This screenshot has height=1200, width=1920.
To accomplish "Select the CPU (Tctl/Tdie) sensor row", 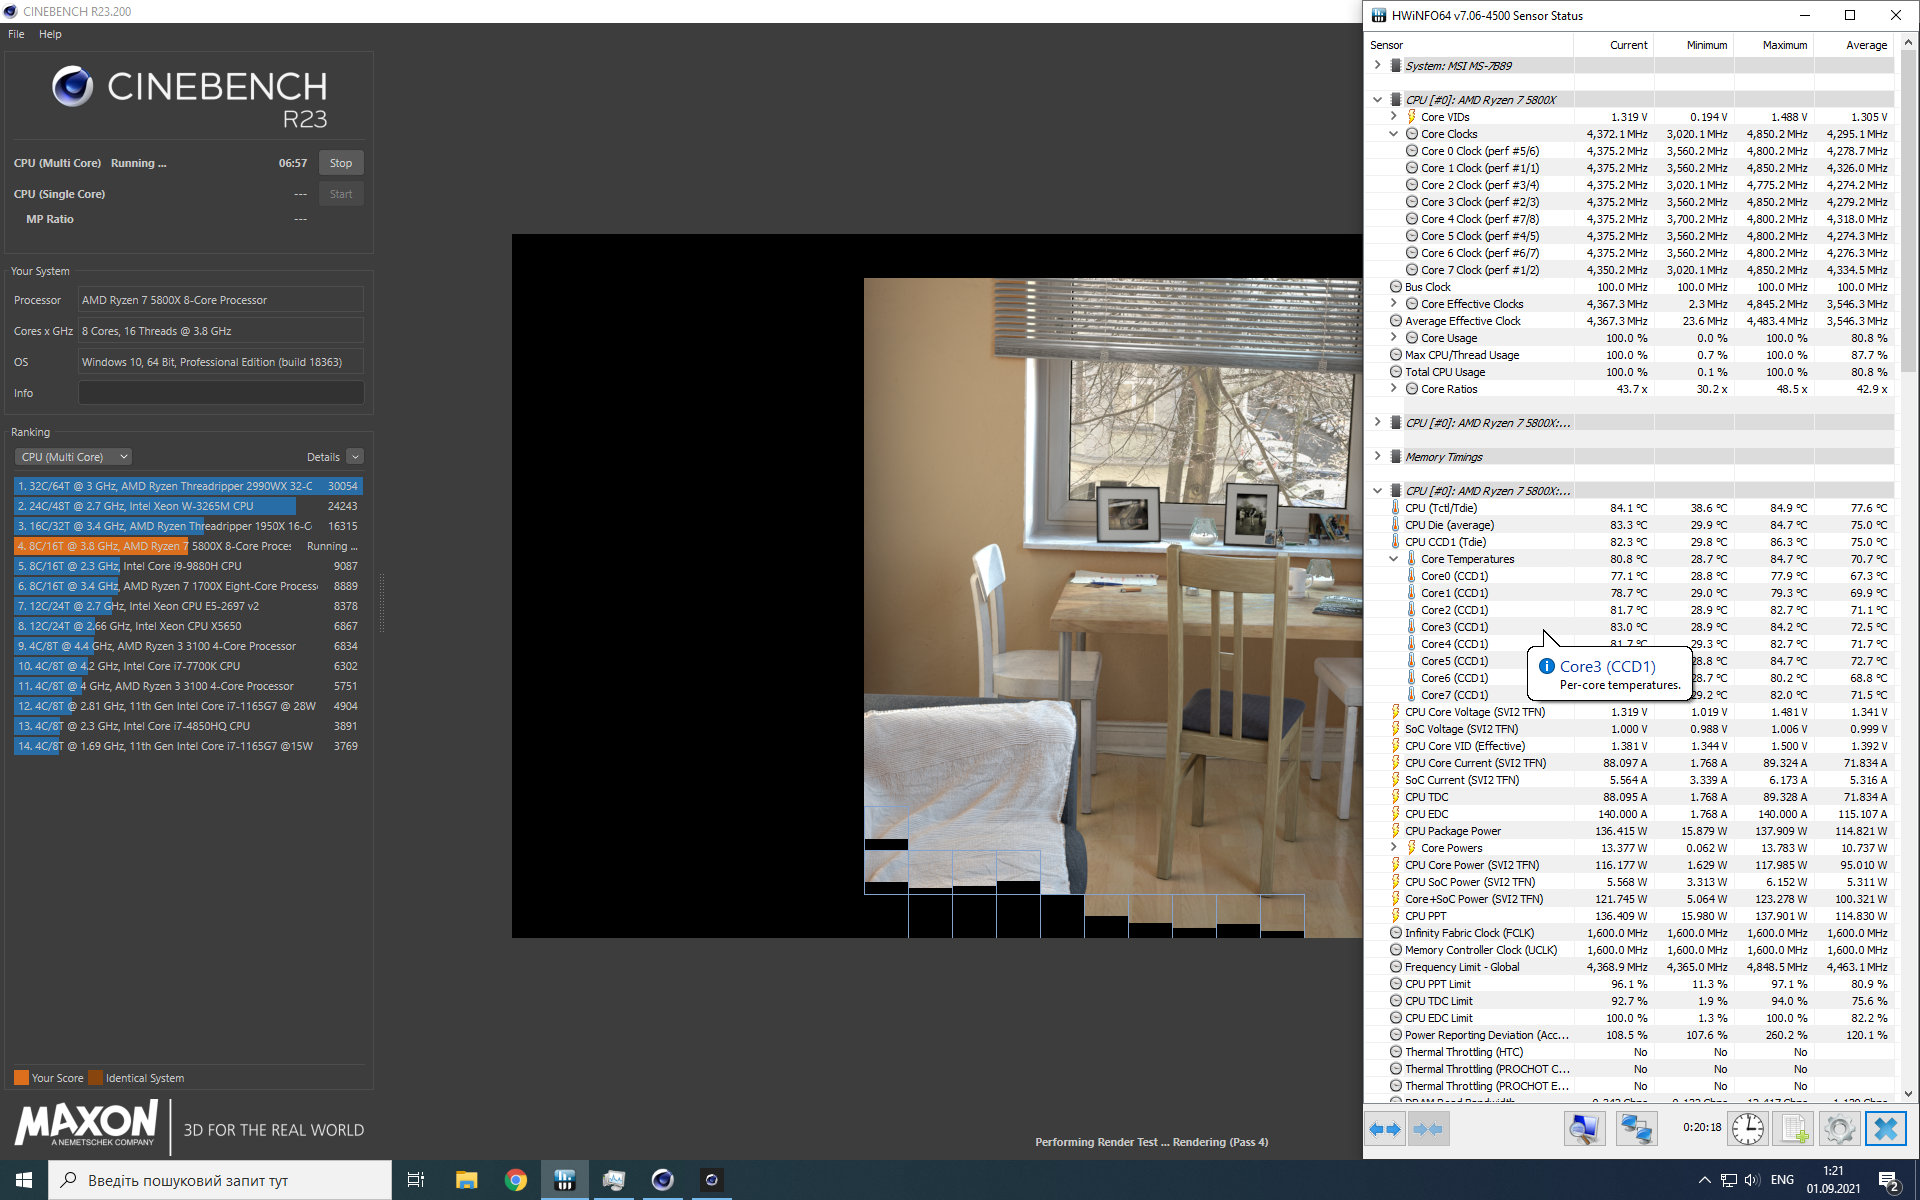I will (x=1630, y=508).
